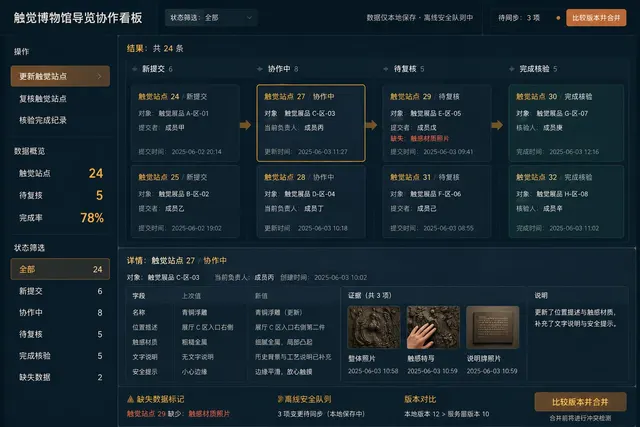Click the top 比较版本并合并 button
The height and width of the screenshot is (427, 640).
596,18
